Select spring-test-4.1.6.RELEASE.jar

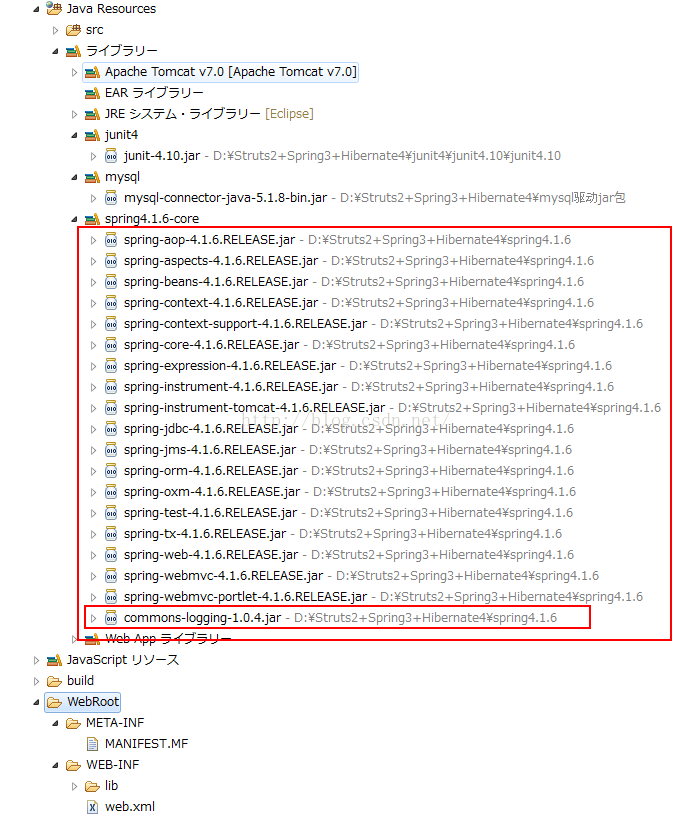click(x=210, y=513)
